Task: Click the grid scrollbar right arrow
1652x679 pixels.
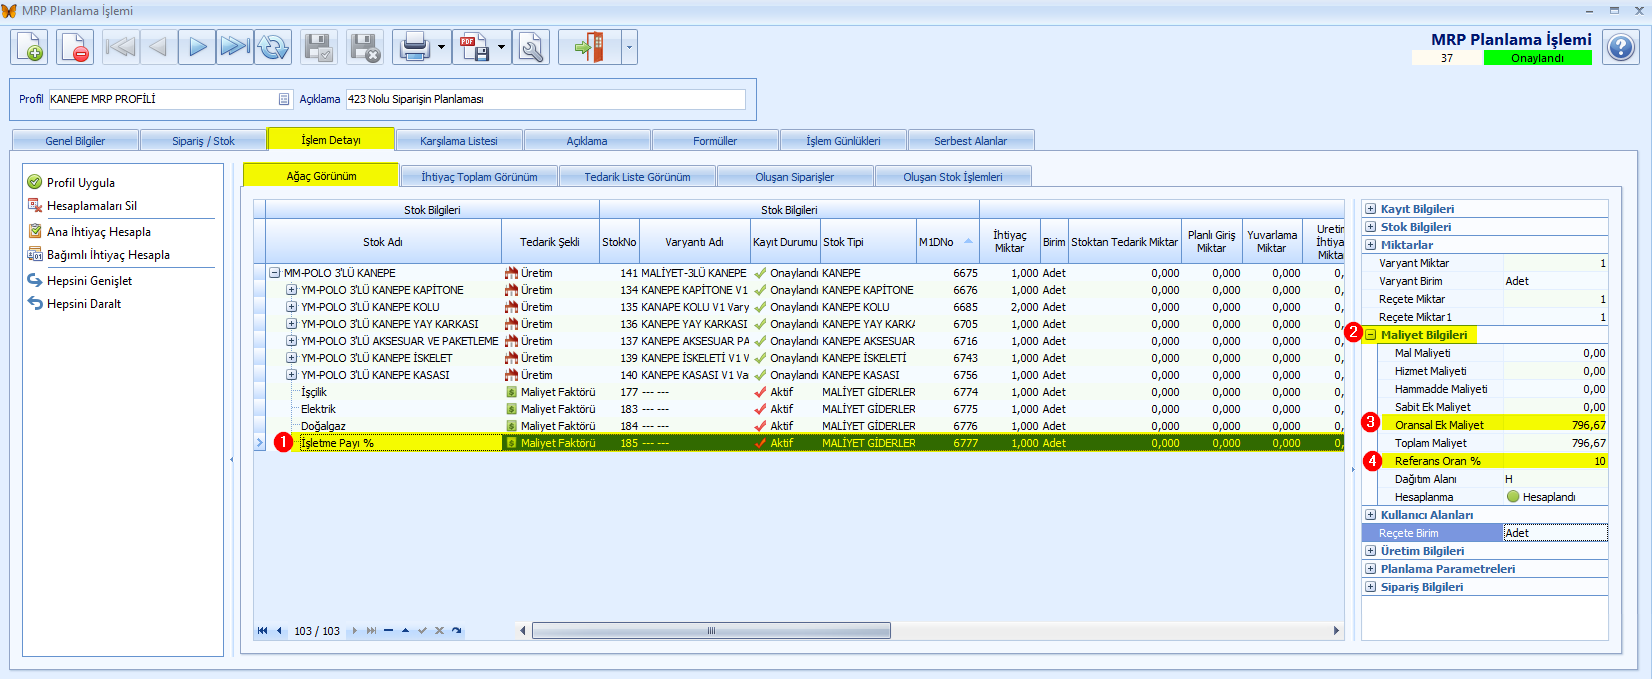Action: pyautogui.click(x=1336, y=631)
